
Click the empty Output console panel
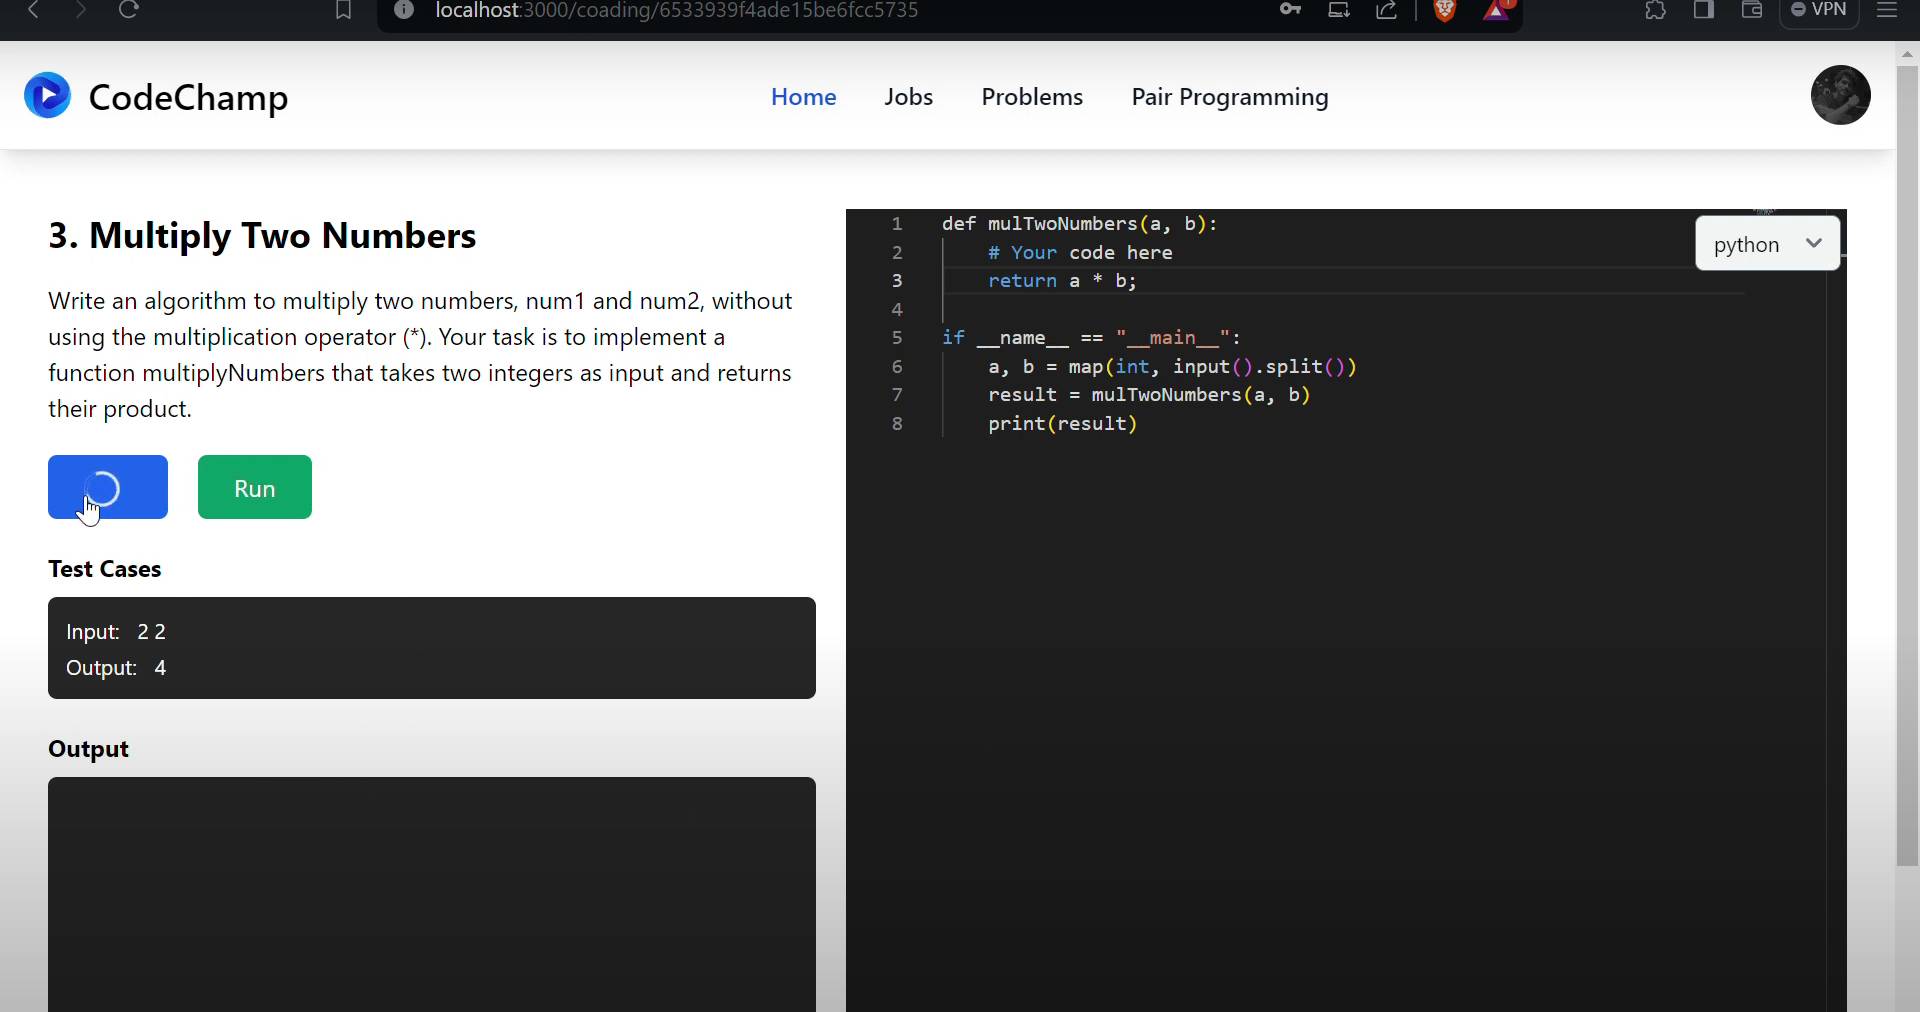pyautogui.click(x=432, y=894)
